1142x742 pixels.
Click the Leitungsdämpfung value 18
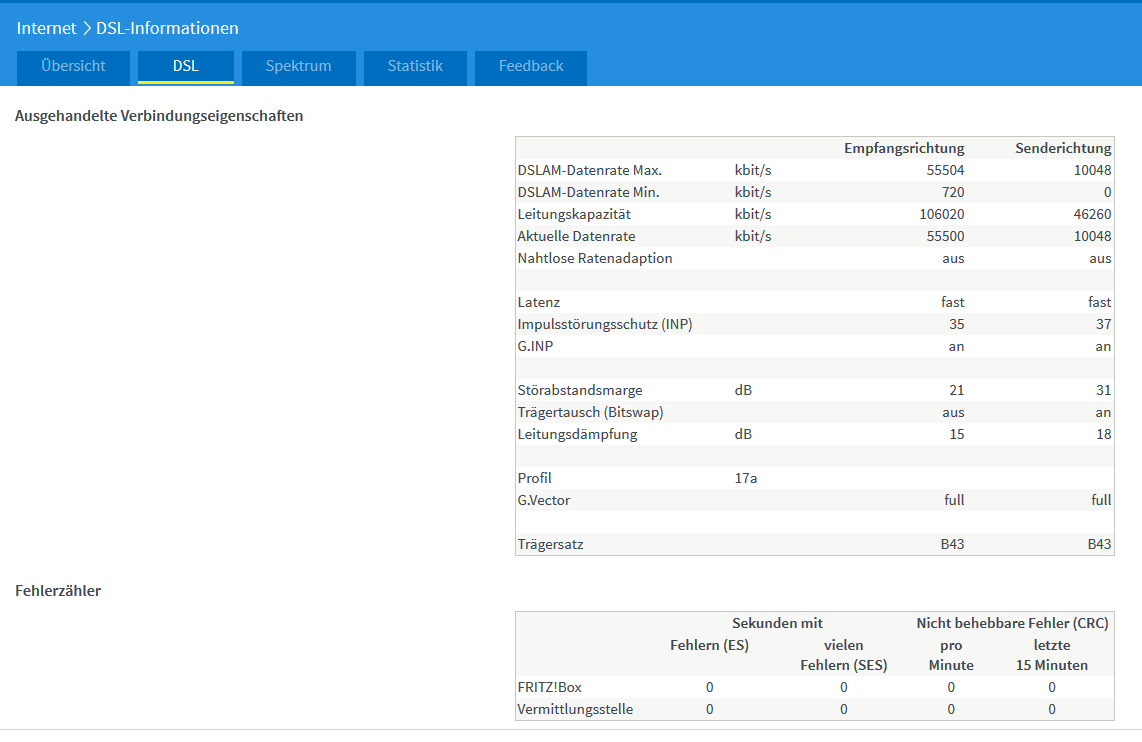coord(1104,434)
